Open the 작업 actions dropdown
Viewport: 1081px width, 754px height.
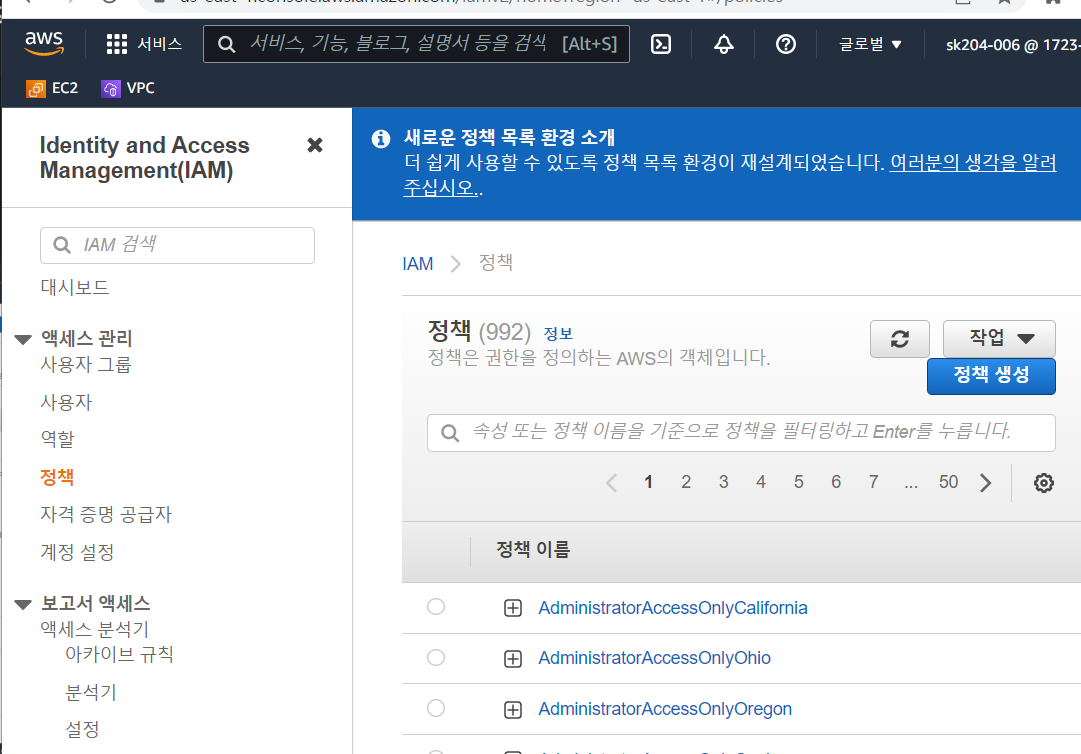click(999, 338)
